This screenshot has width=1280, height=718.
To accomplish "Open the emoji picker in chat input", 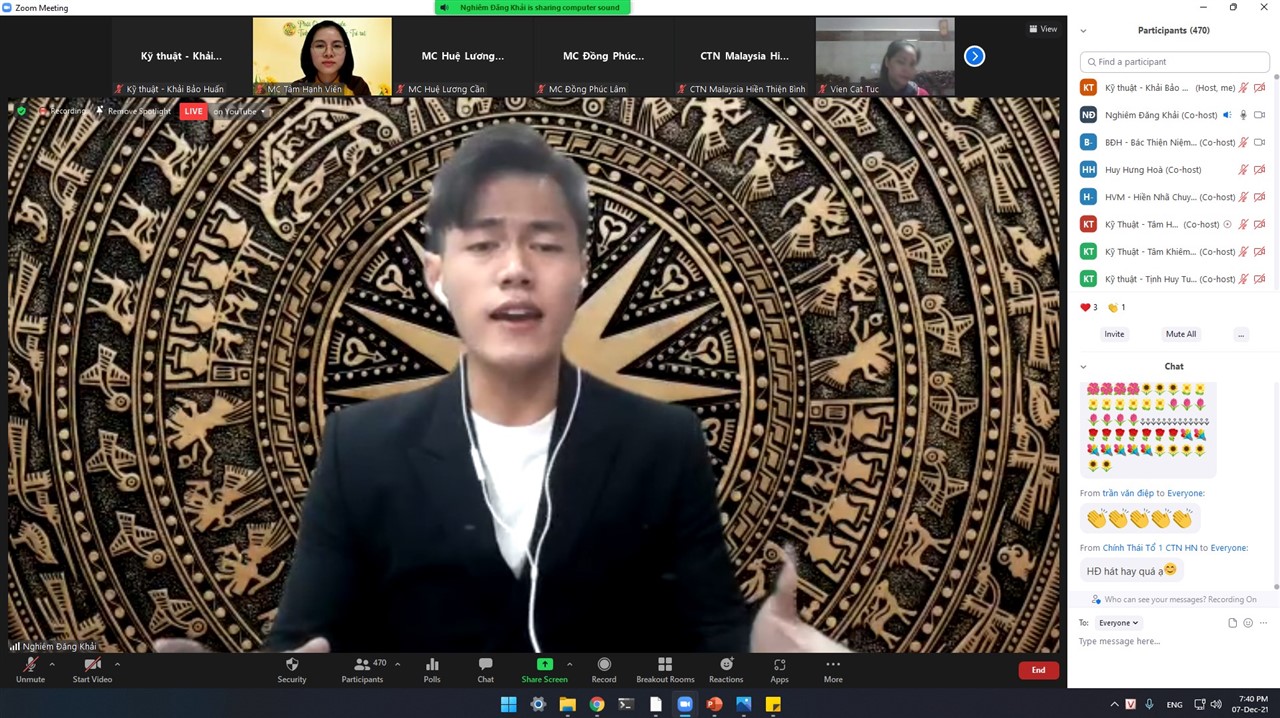I will point(1248,623).
